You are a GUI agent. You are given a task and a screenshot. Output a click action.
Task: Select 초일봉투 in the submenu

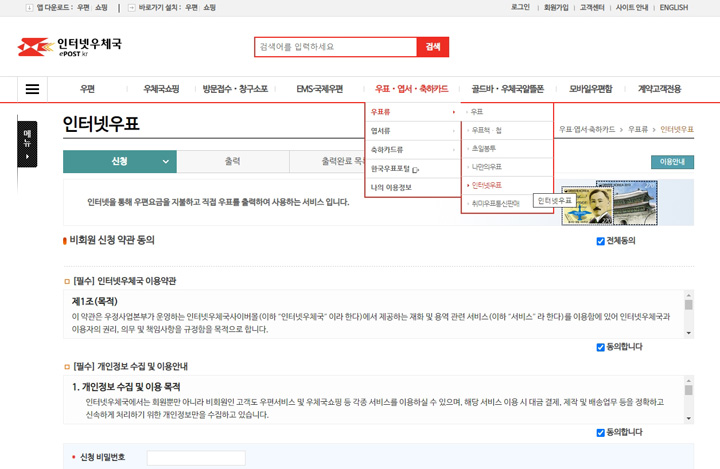click(x=484, y=148)
